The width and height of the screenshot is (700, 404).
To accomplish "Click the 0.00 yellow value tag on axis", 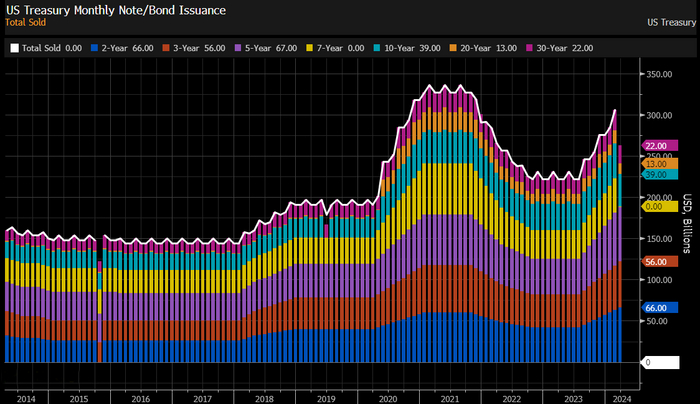I will tap(657, 206).
